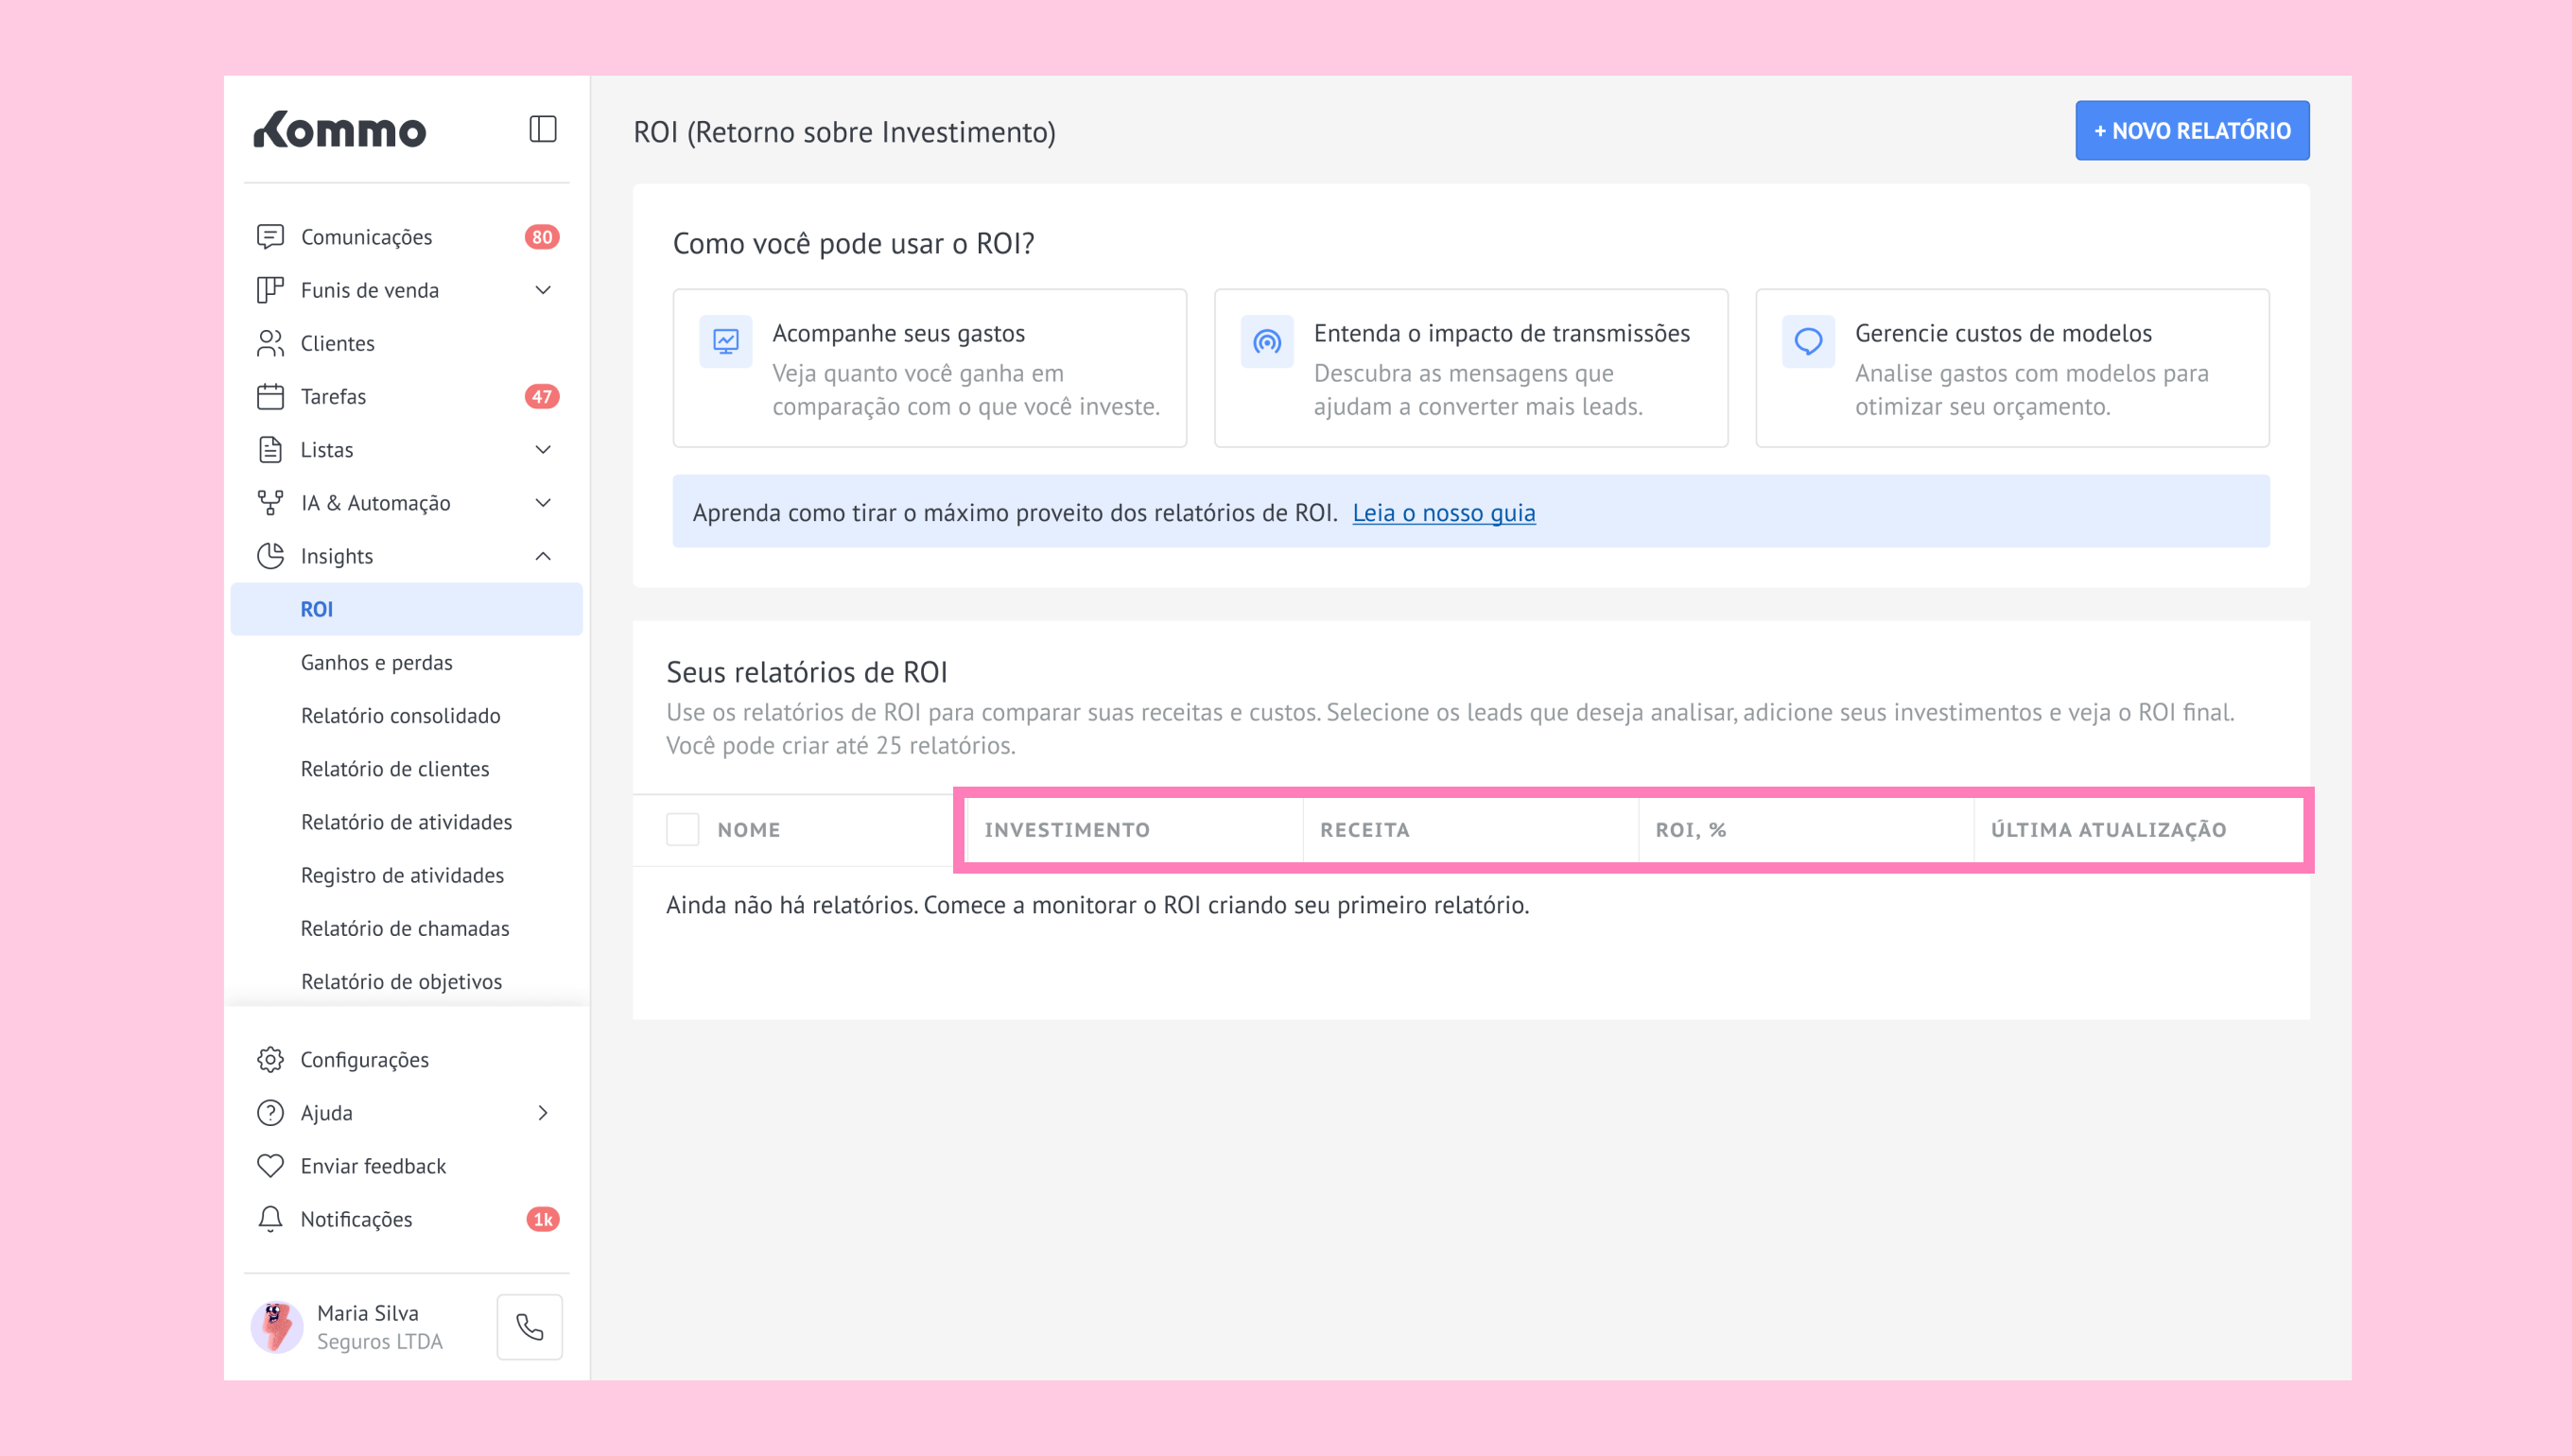The image size is (2572, 1456).
Task: Click the + NOVO RELATÓRIO button
Action: coord(2191,130)
